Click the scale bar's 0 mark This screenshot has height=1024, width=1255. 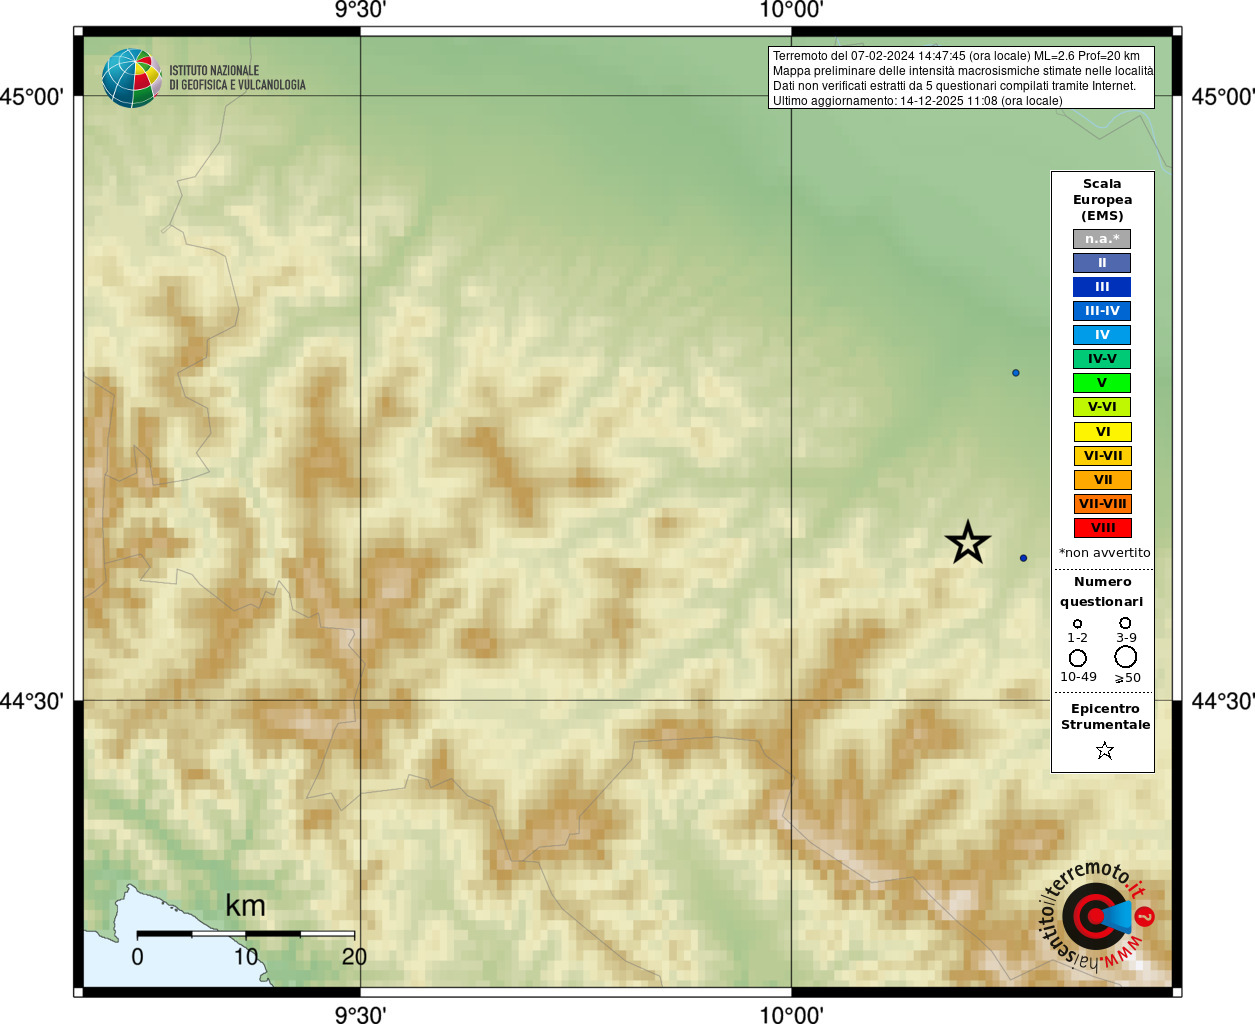pos(137,957)
